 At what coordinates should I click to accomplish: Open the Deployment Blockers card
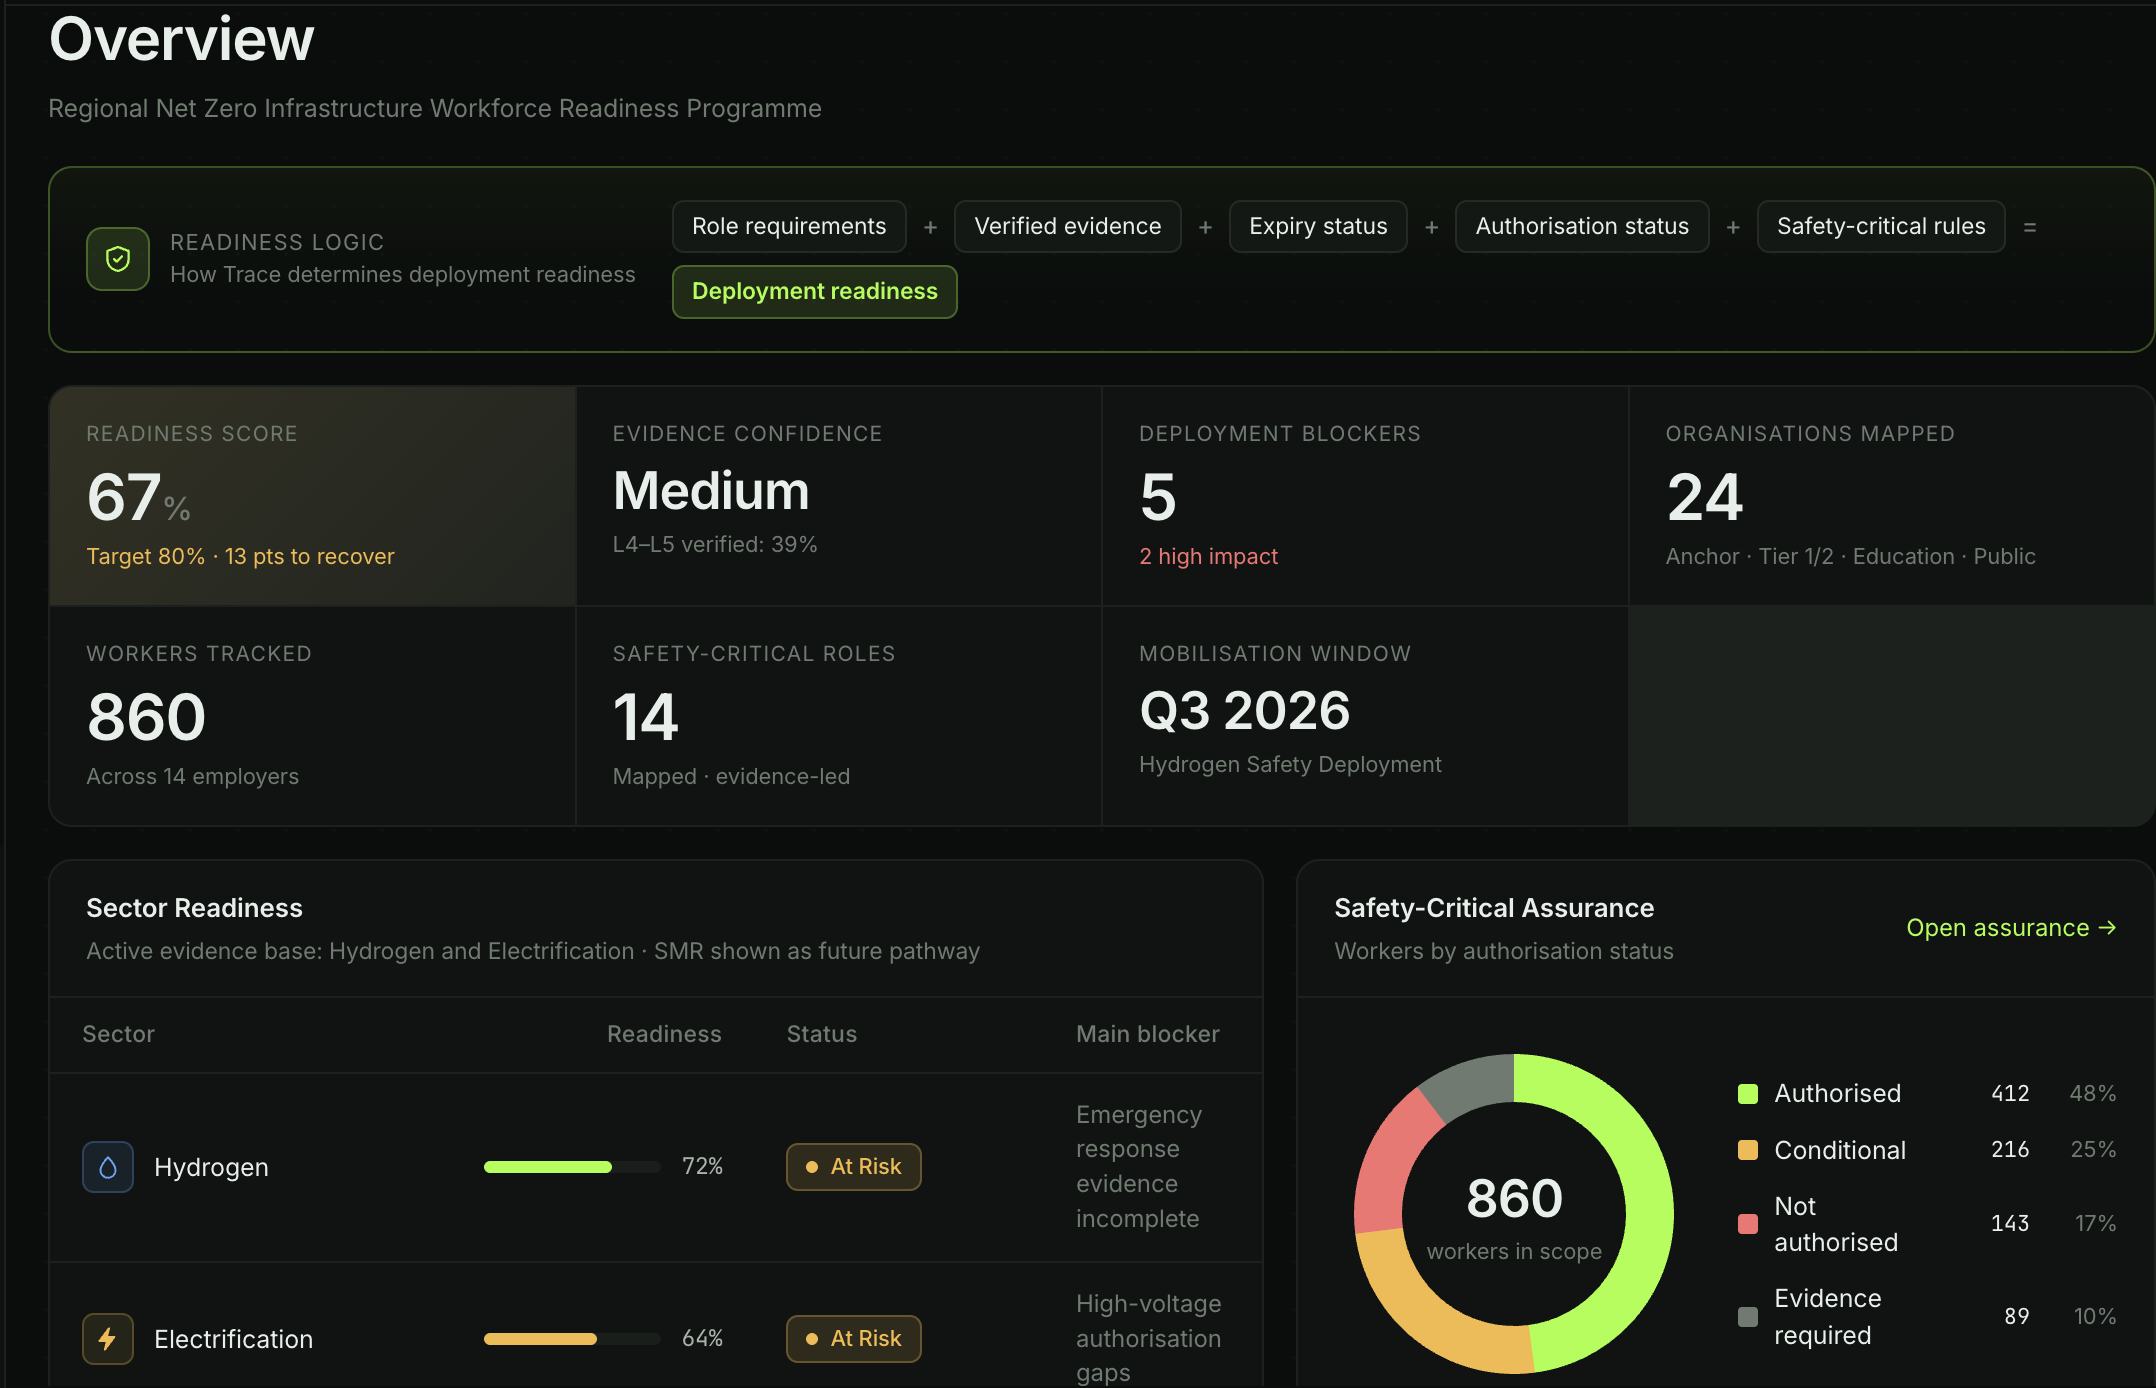[1365, 496]
